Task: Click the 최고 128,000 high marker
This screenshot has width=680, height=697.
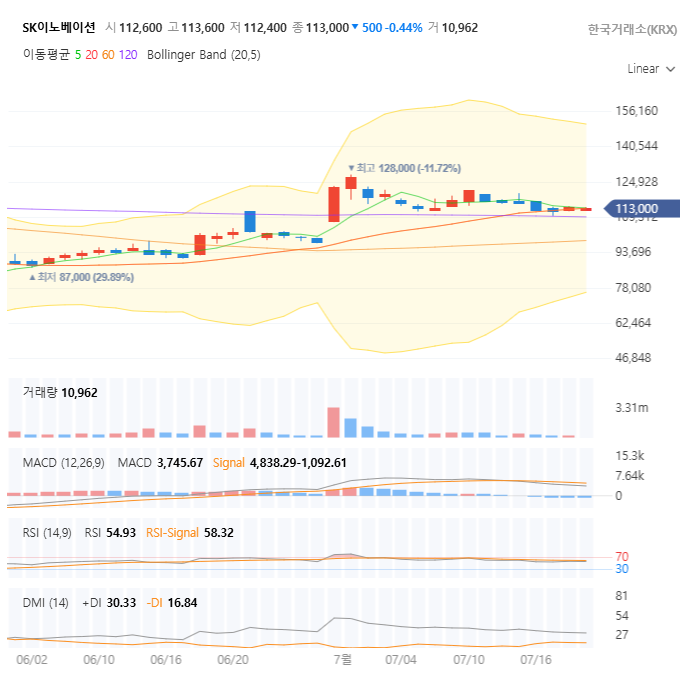Action: [404, 168]
